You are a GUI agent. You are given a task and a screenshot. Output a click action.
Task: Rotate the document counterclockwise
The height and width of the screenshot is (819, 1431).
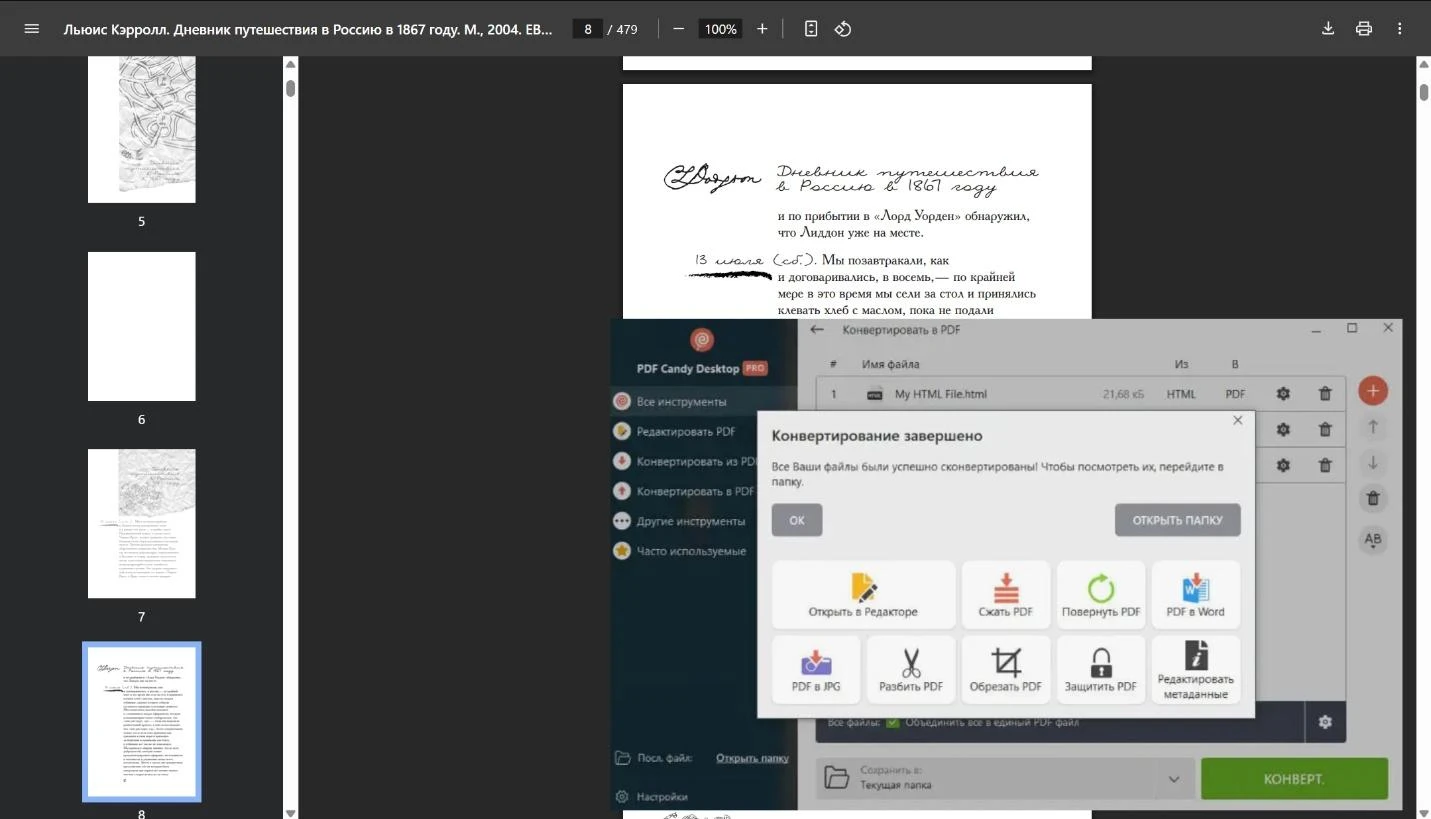tap(843, 29)
